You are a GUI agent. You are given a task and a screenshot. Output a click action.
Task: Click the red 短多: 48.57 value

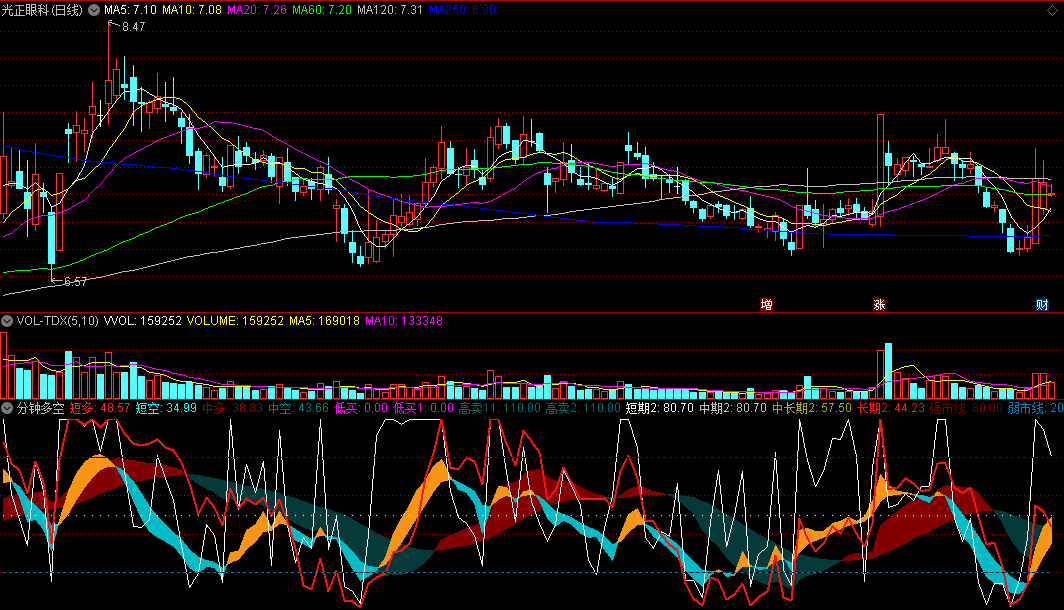(x=100, y=408)
